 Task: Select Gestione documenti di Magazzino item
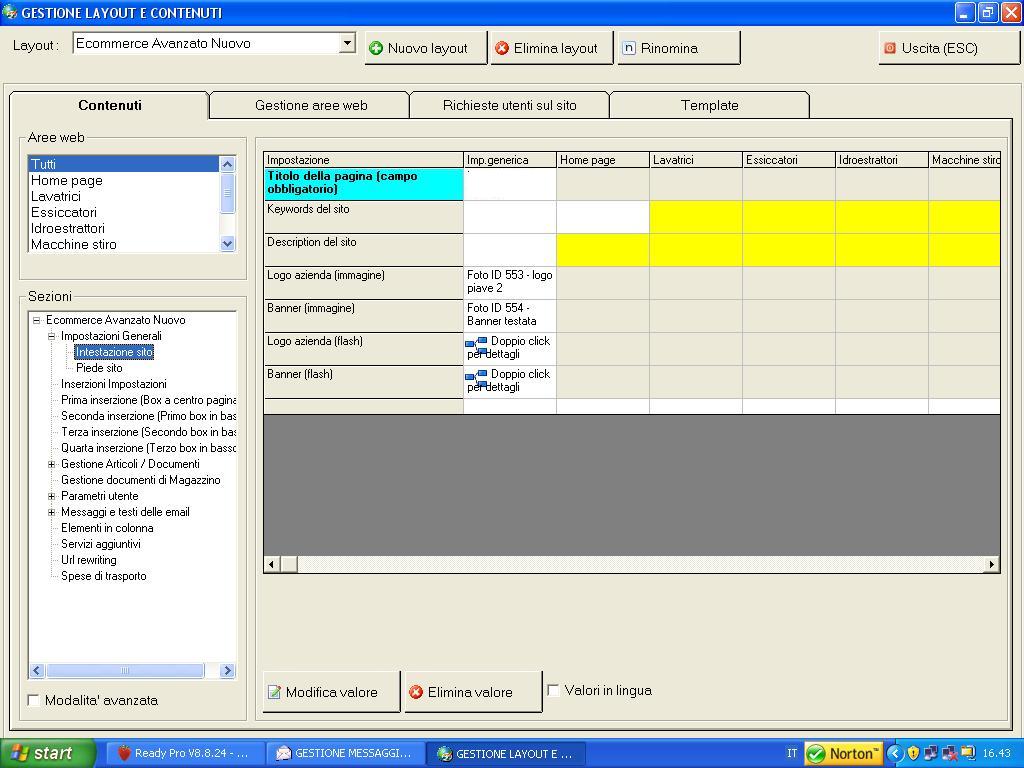140,480
